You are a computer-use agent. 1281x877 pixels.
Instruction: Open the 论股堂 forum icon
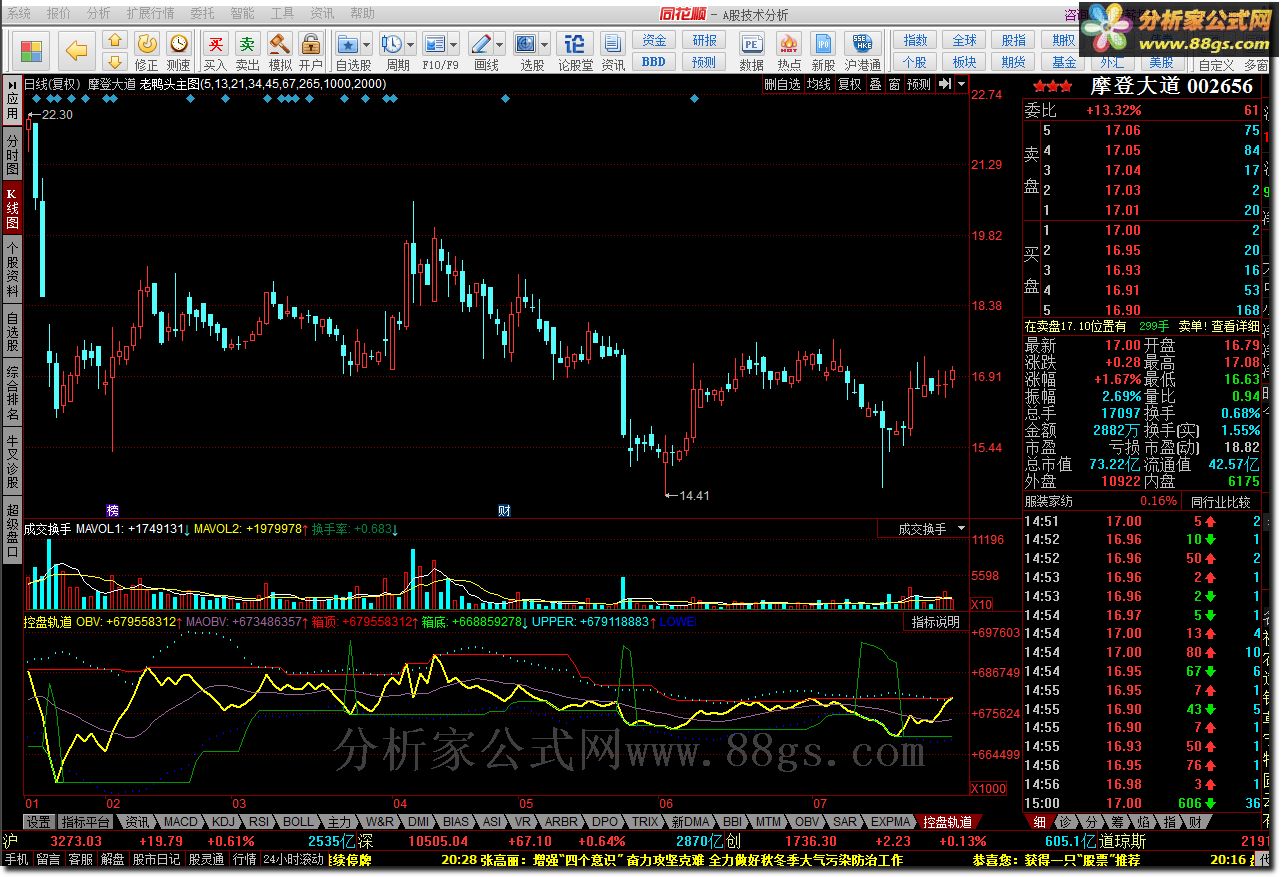click(575, 51)
